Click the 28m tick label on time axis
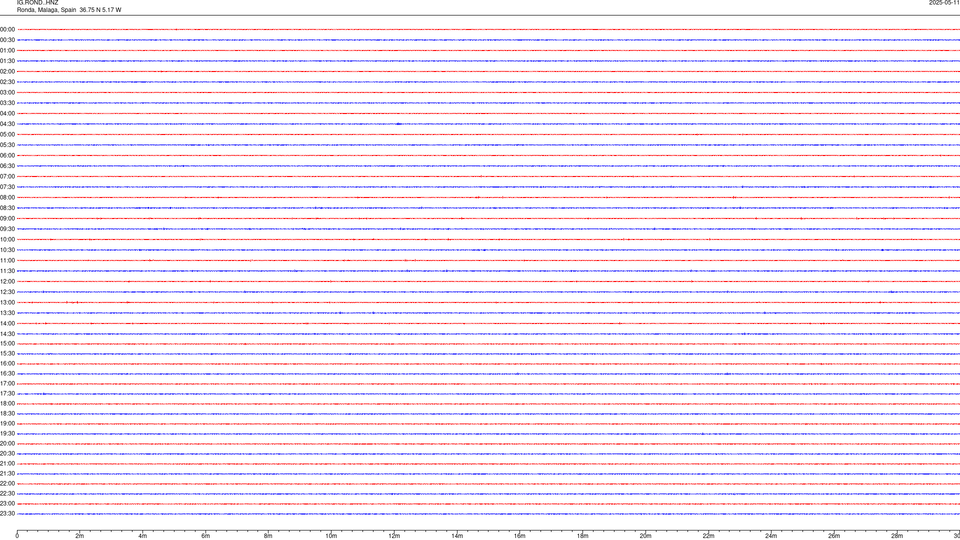 [x=897, y=536]
